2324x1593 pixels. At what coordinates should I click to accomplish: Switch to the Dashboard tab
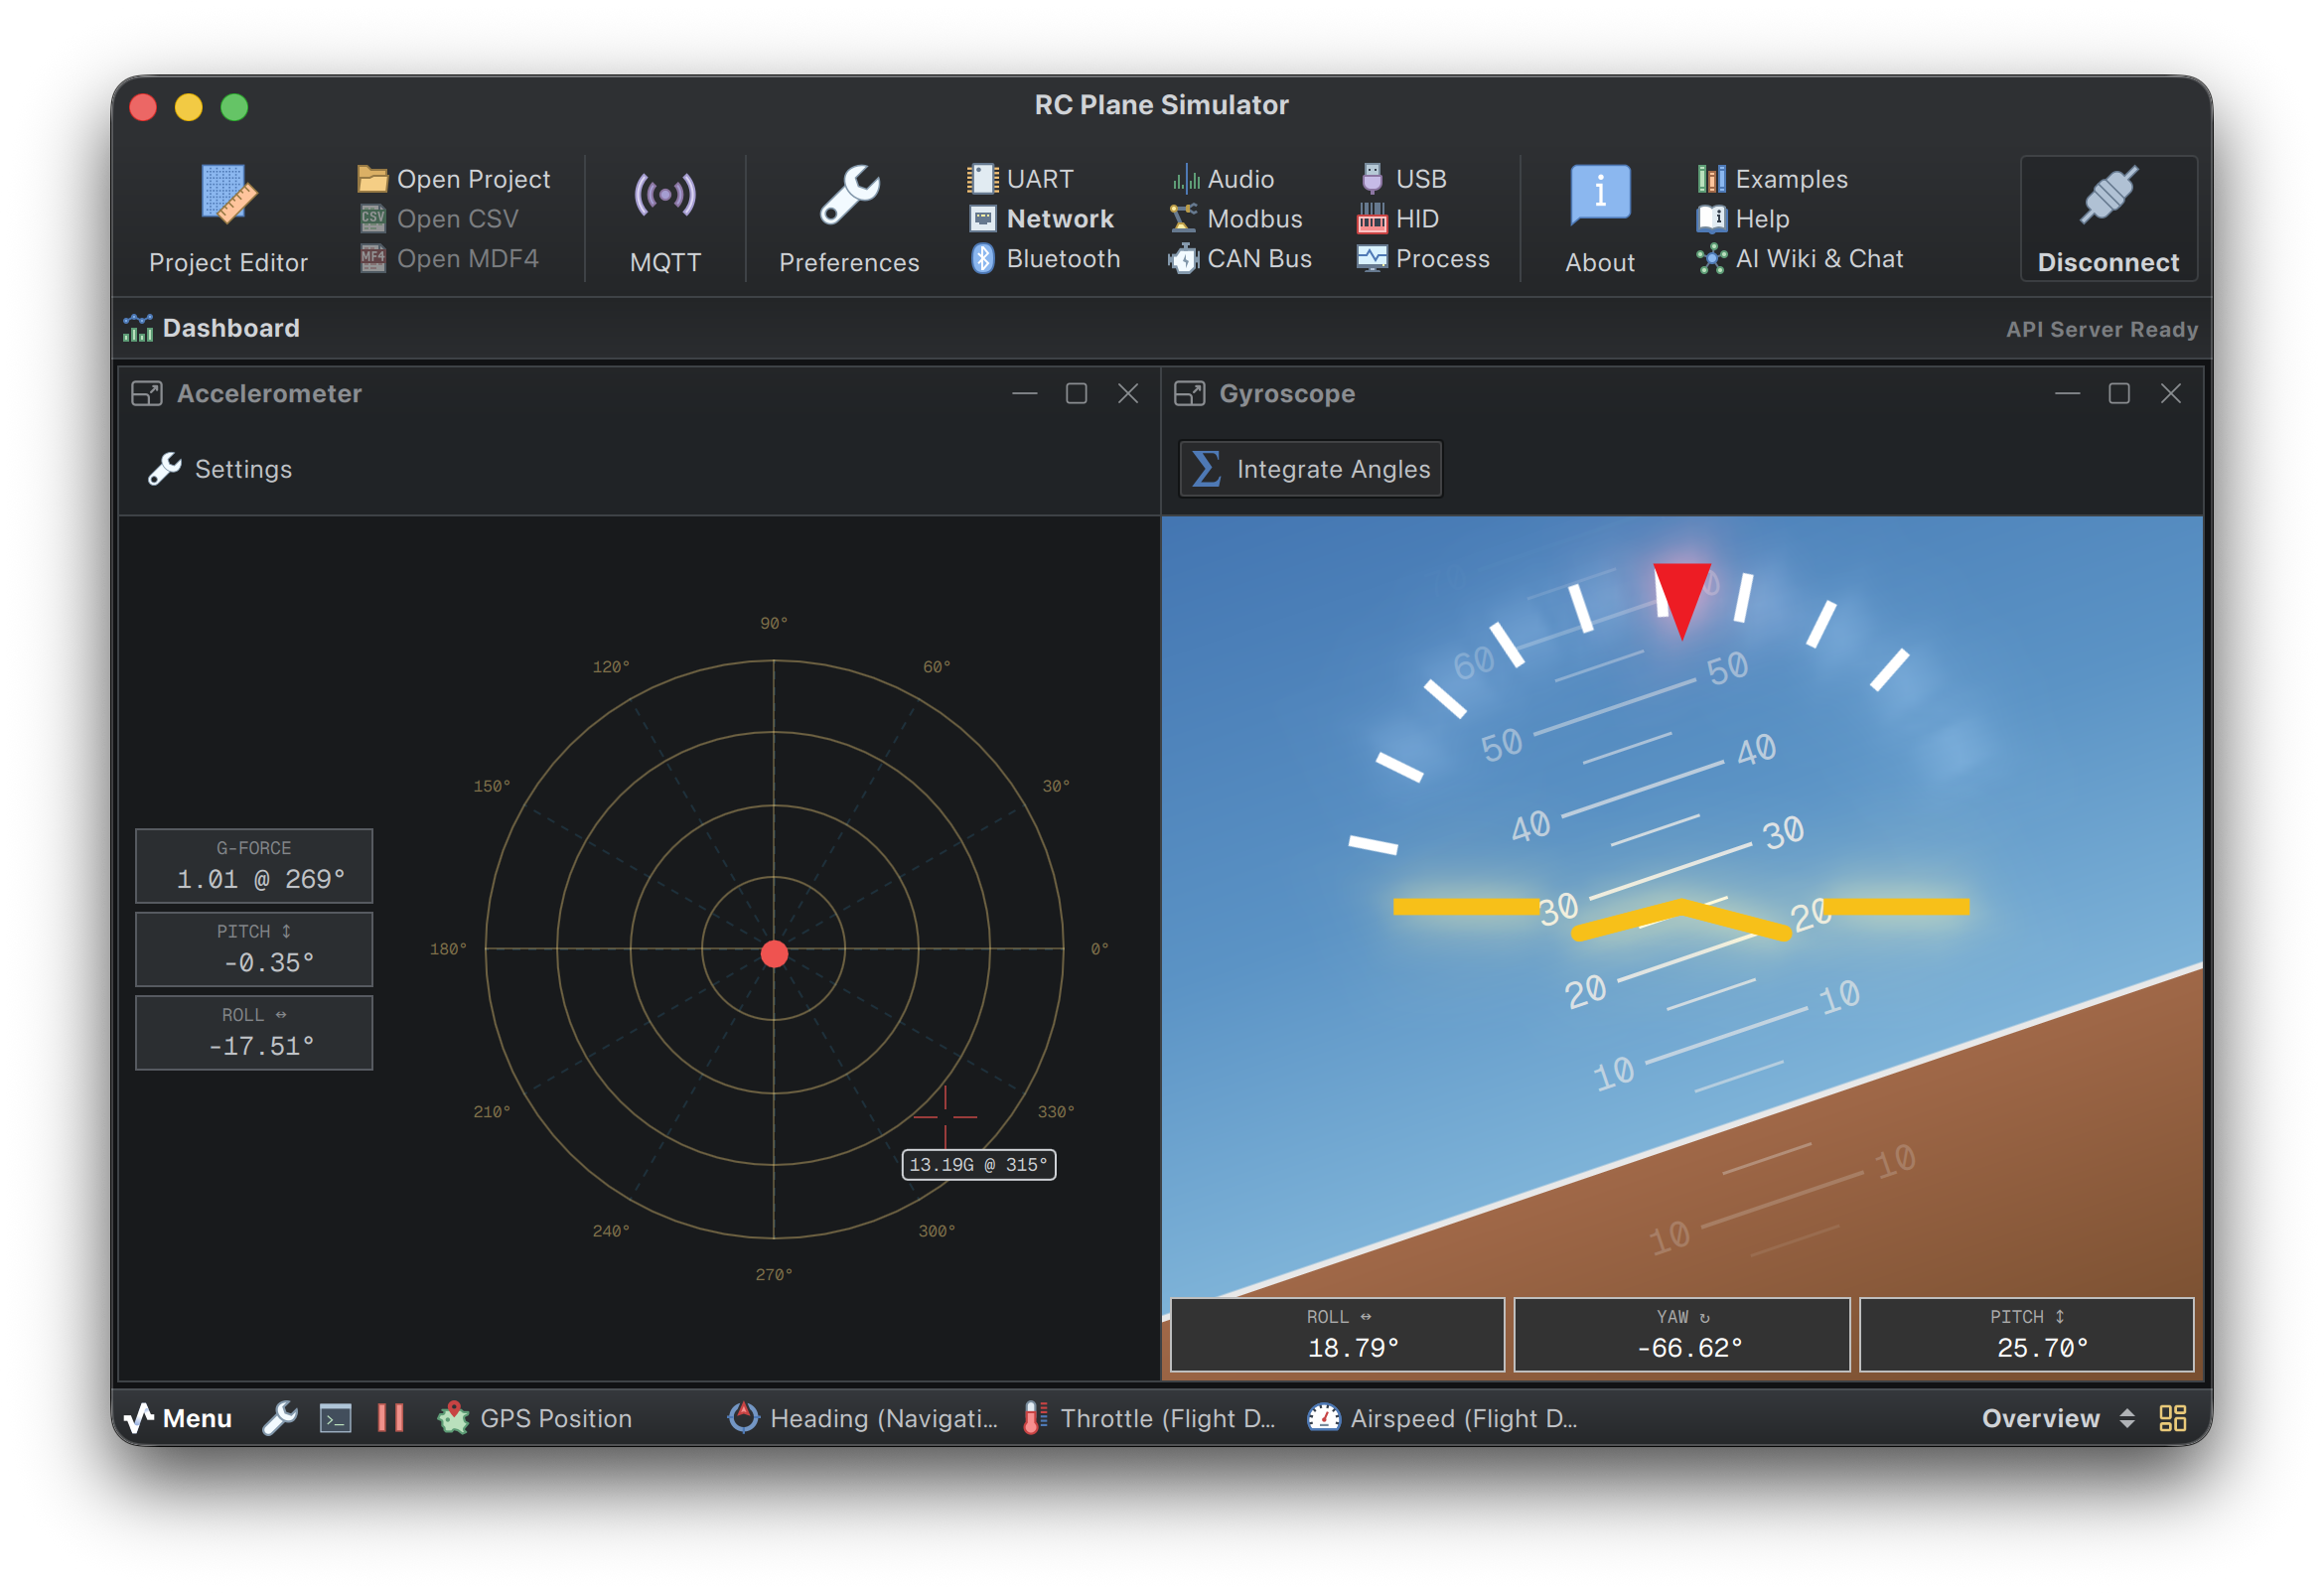point(212,327)
